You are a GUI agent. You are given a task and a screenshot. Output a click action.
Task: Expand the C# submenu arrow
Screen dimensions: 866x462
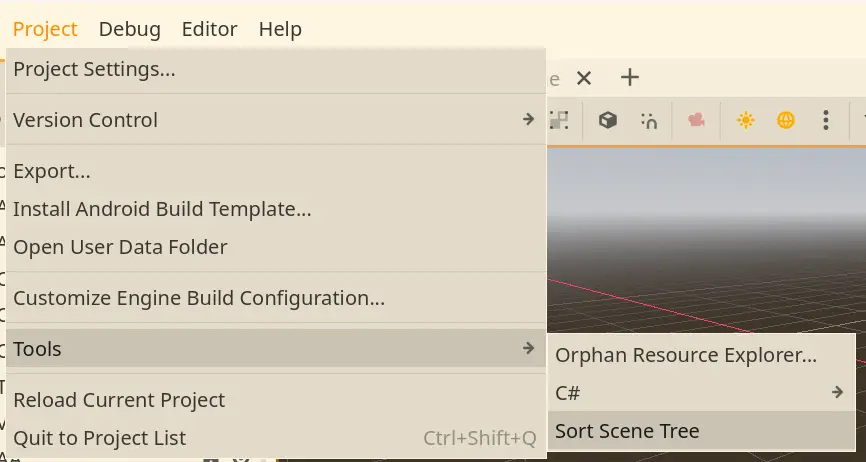tap(837, 392)
